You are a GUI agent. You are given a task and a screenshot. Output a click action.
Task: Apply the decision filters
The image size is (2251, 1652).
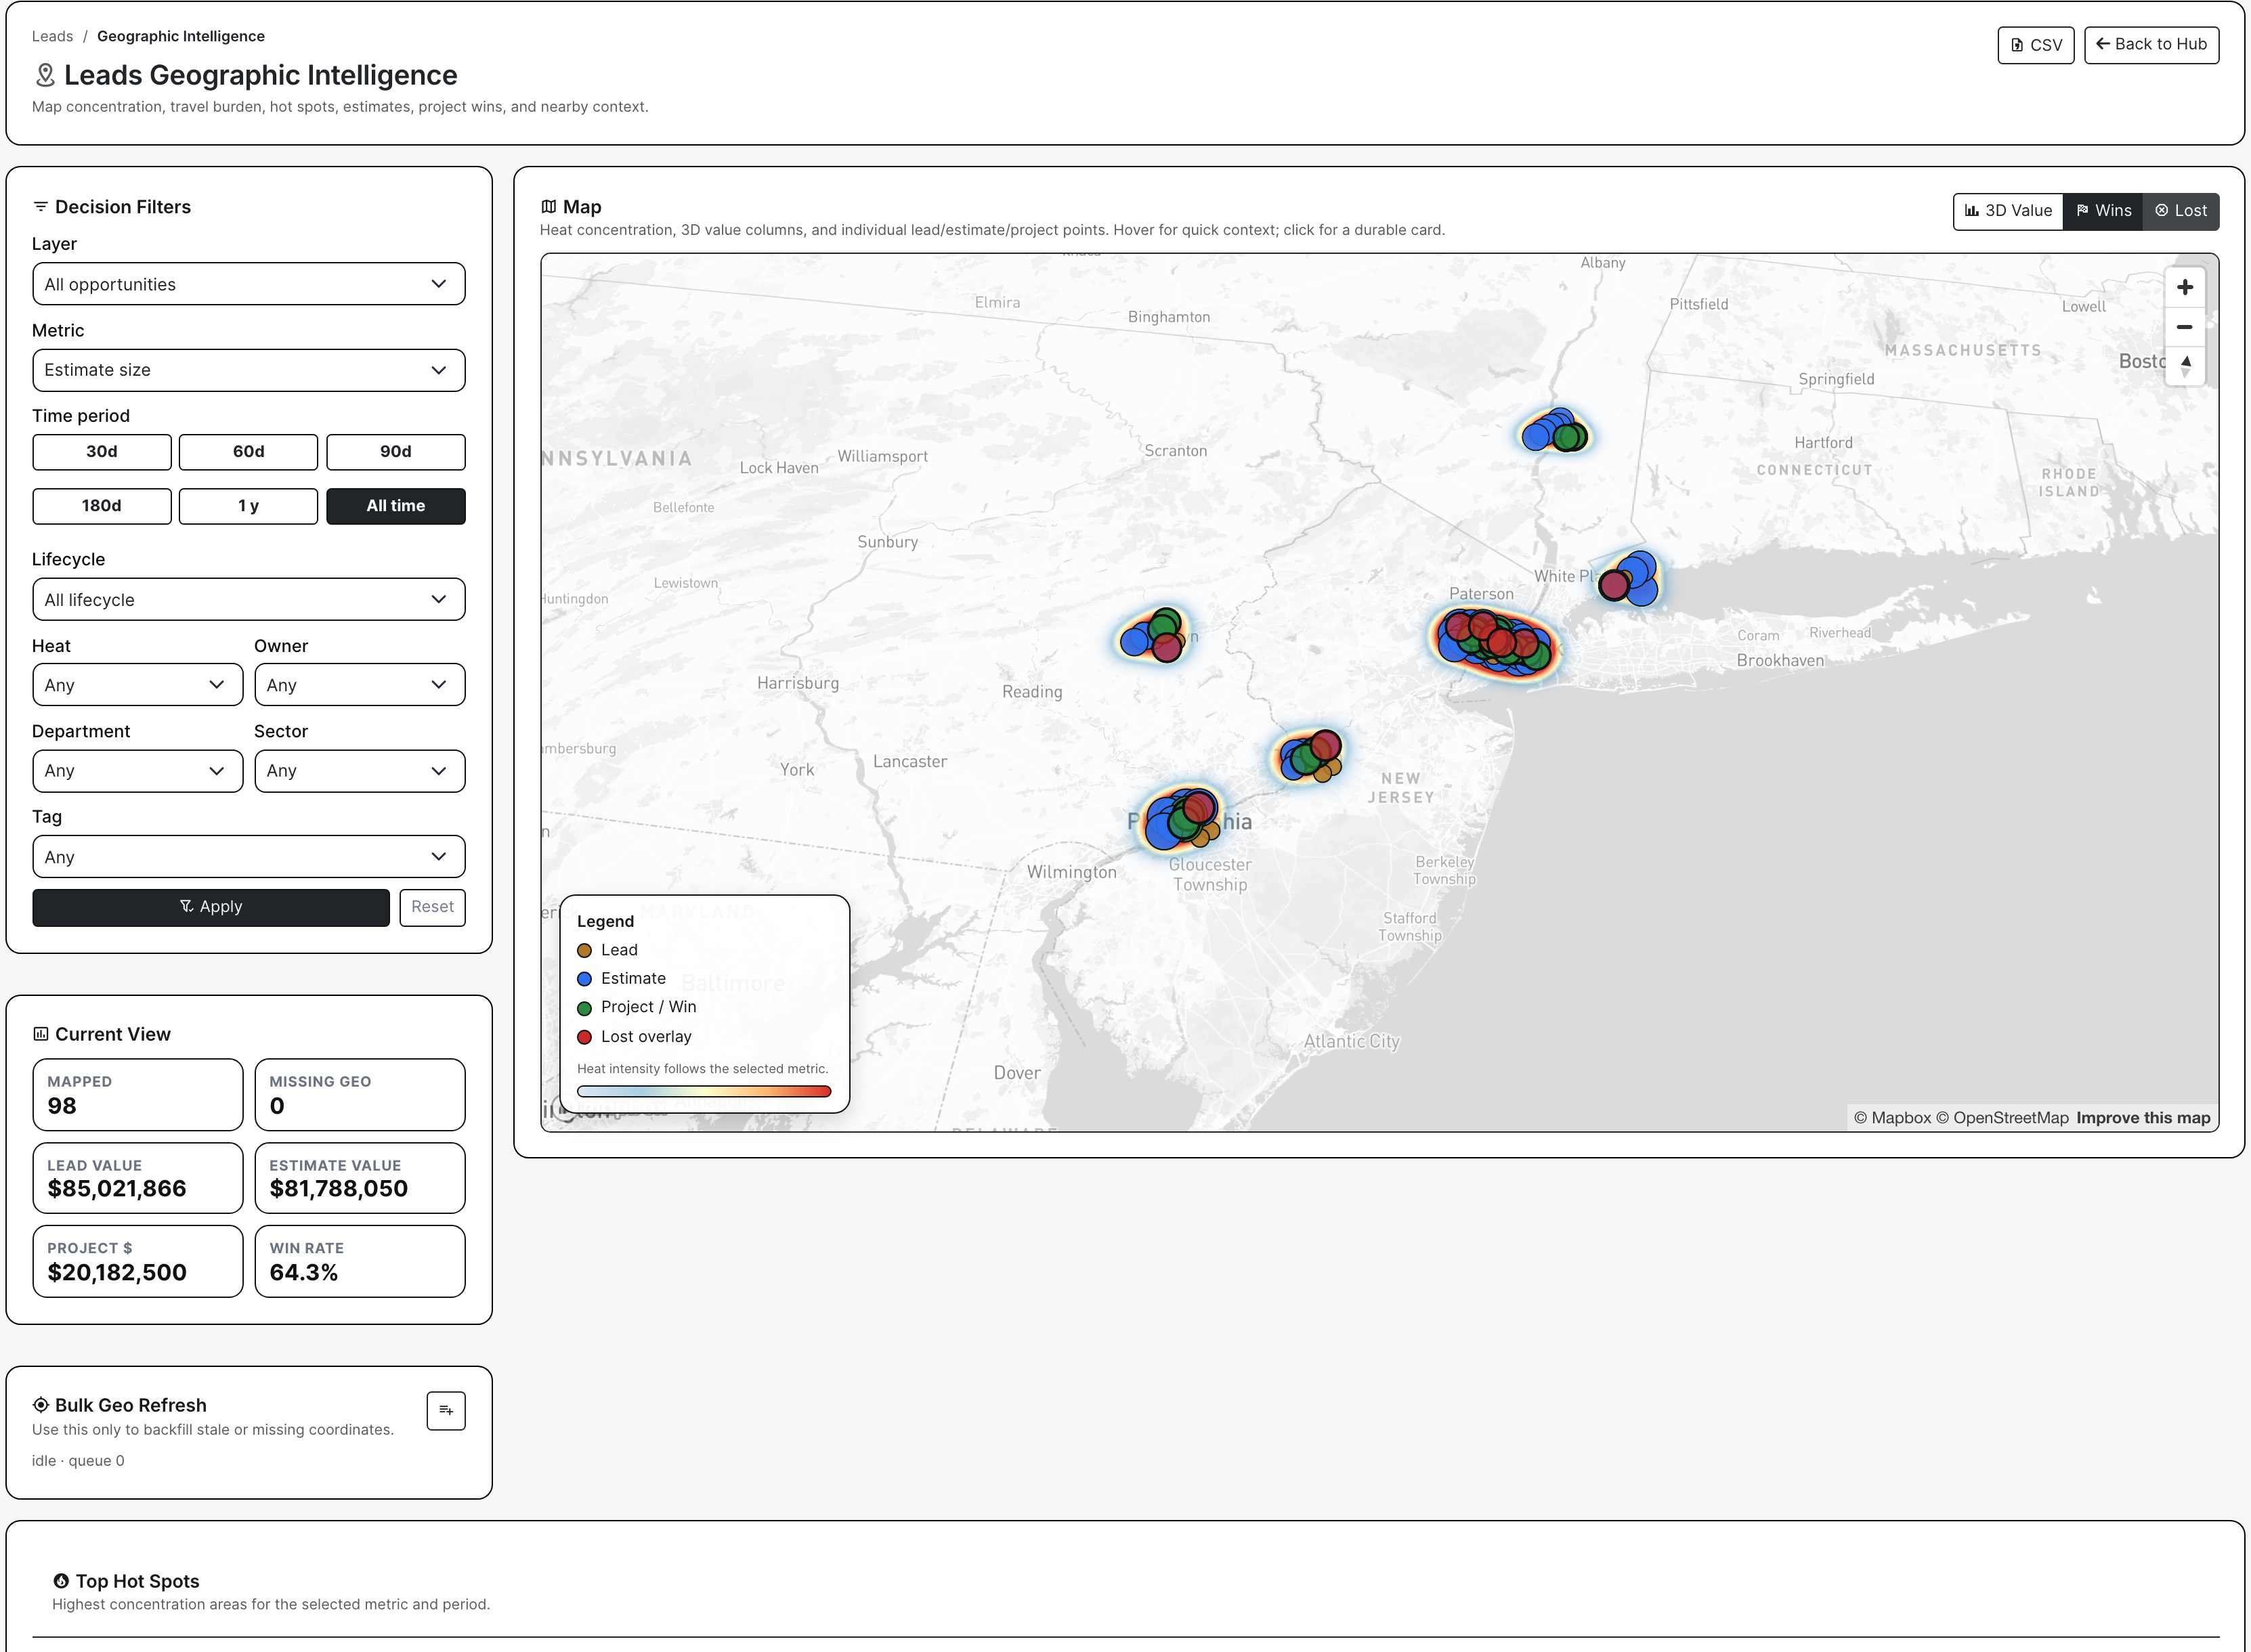(x=211, y=907)
